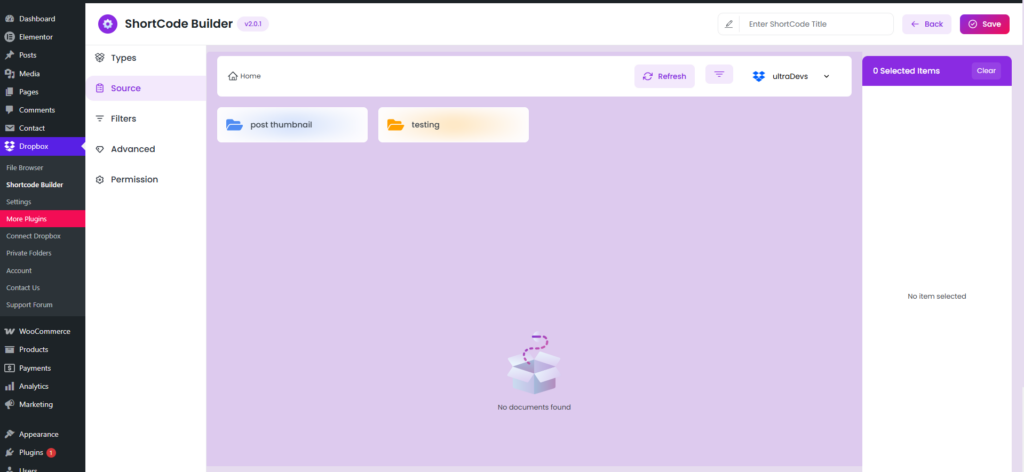Click the Contact envelope icon
This screenshot has width=1024, height=472.
click(10, 129)
